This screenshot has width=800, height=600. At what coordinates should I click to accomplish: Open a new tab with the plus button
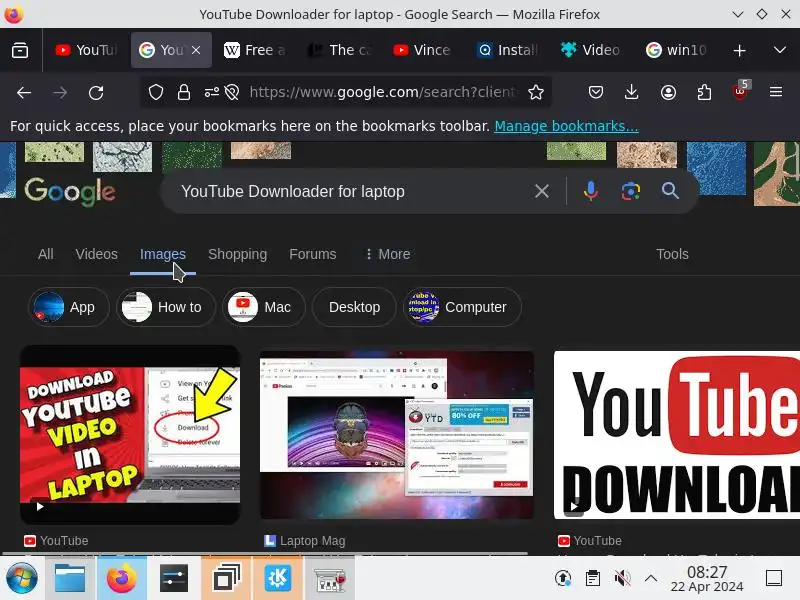coord(739,50)
